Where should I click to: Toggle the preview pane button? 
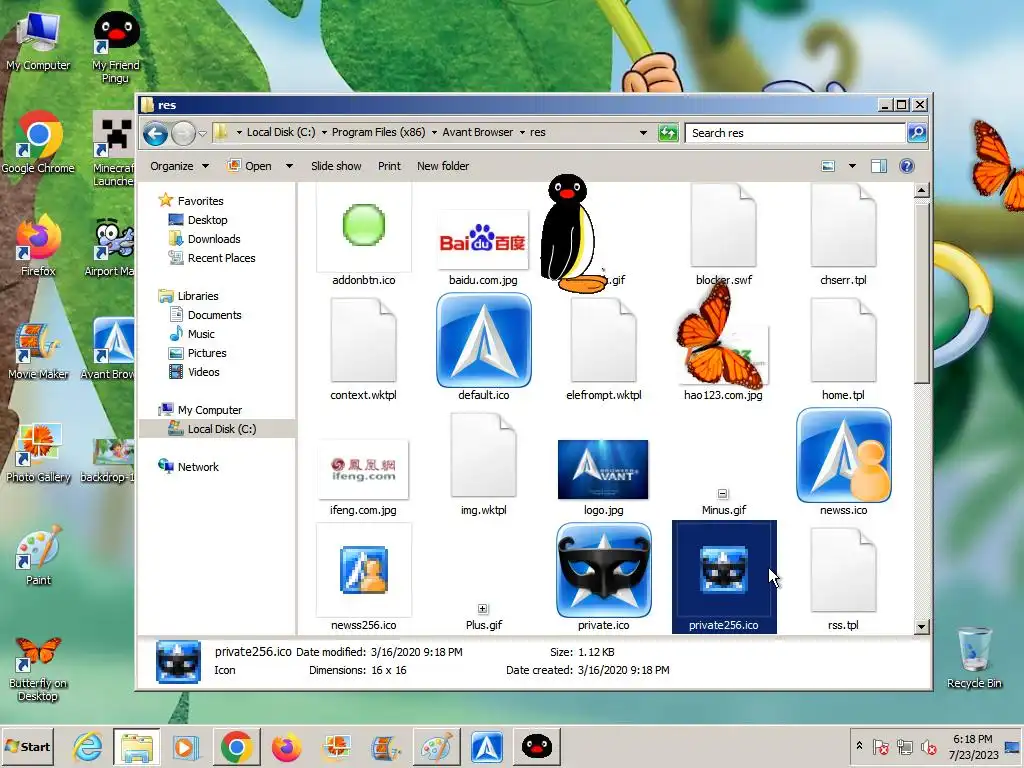[879, 166]
